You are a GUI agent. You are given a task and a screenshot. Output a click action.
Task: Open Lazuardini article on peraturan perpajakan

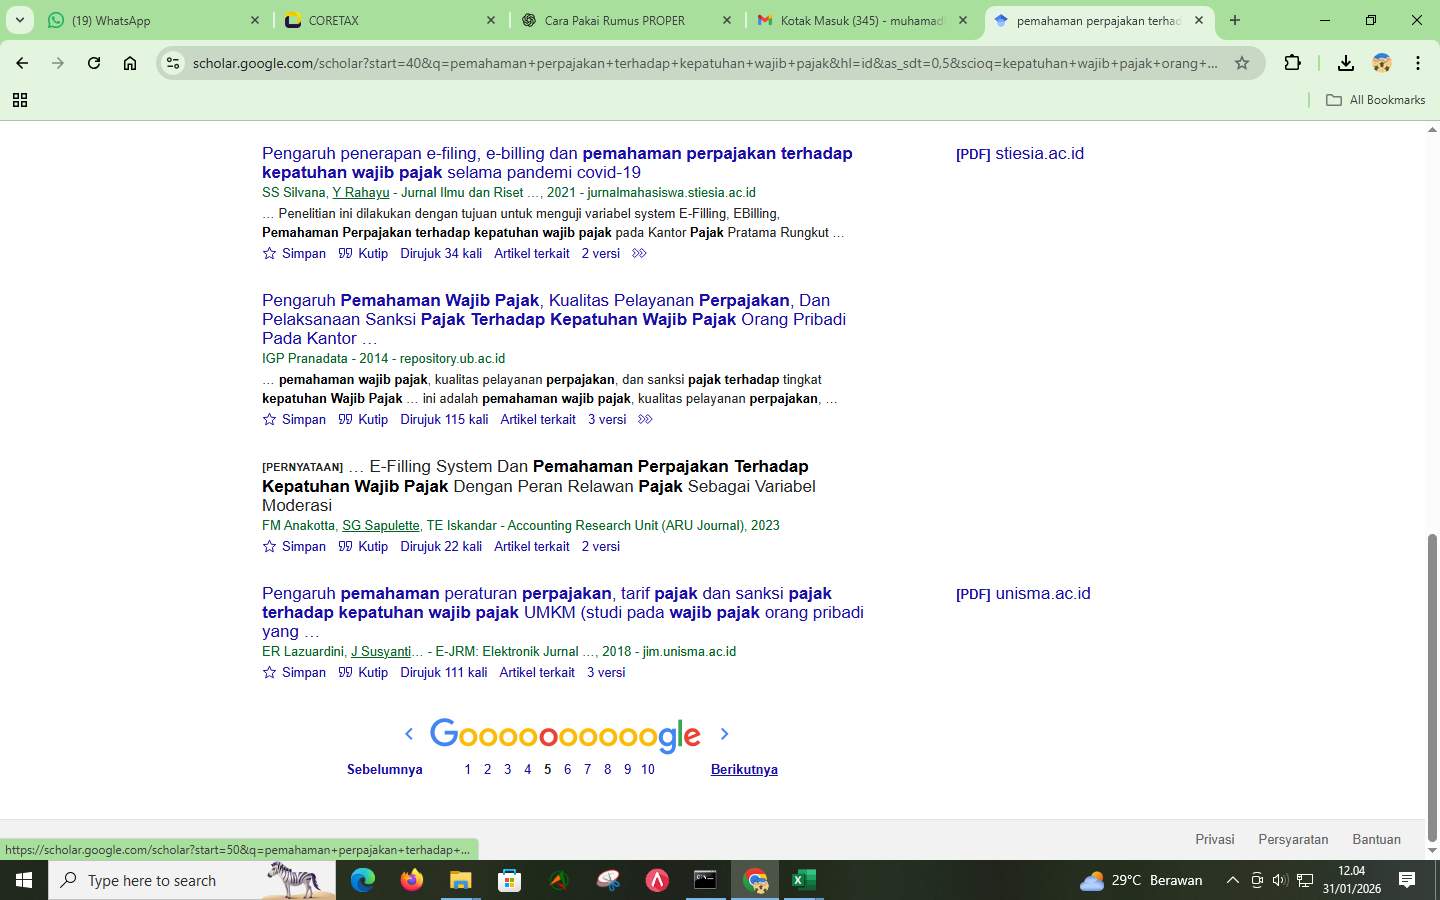[x=563, y=612]
